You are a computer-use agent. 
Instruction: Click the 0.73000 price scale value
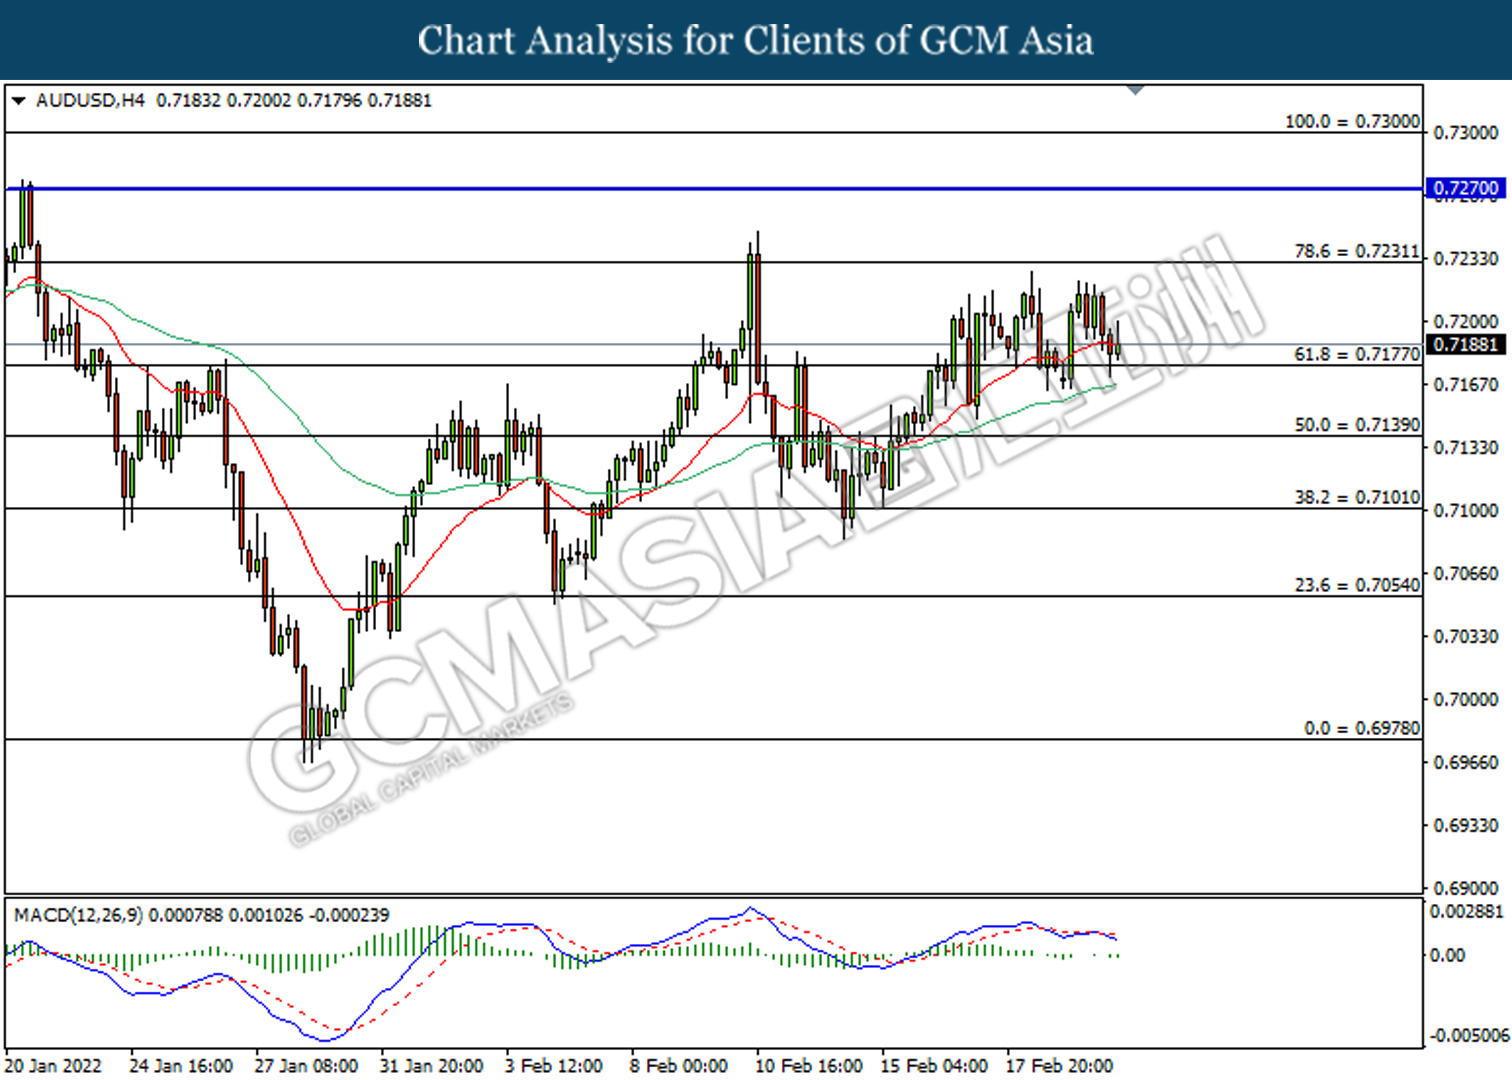1466,133
